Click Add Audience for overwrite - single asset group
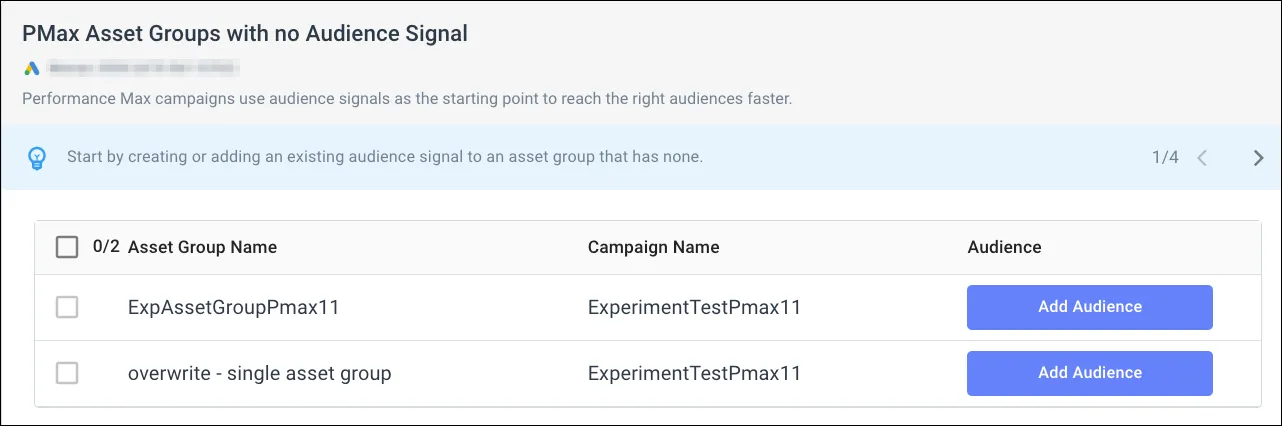The height and width of the screenshot is (426, 1282). tap(1089, 373)
